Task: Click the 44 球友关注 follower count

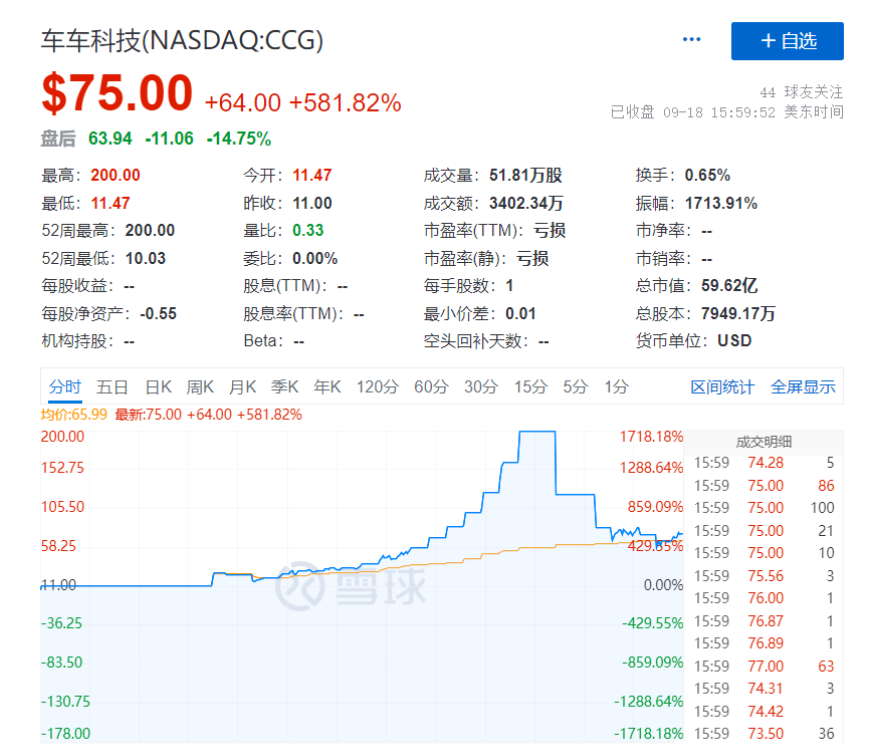Action: [x=801, y=92]
